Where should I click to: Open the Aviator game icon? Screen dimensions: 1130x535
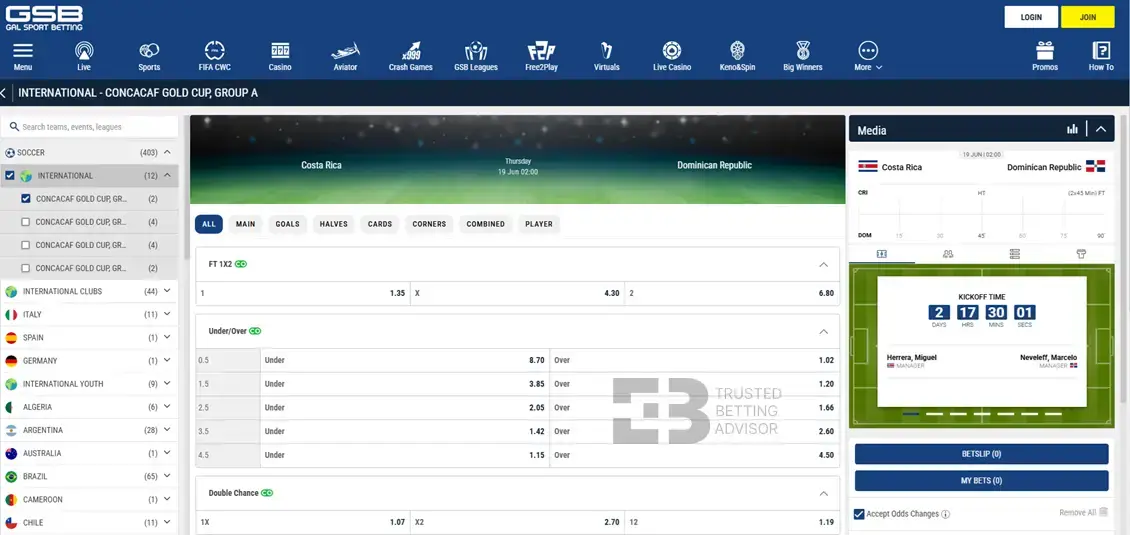345,51
